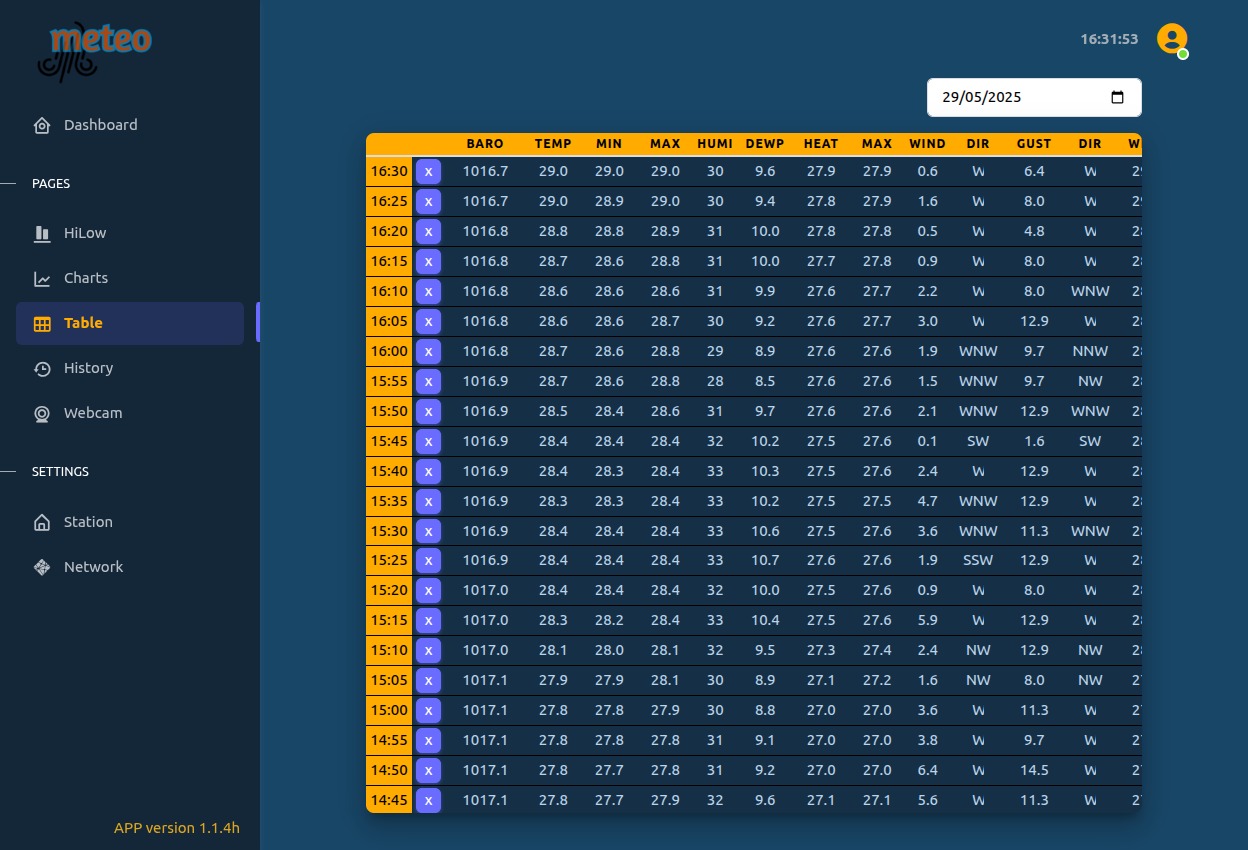Click the HiLow bar icon
Viewport: 1248px width, 850px height.
[x=42, y=233]
